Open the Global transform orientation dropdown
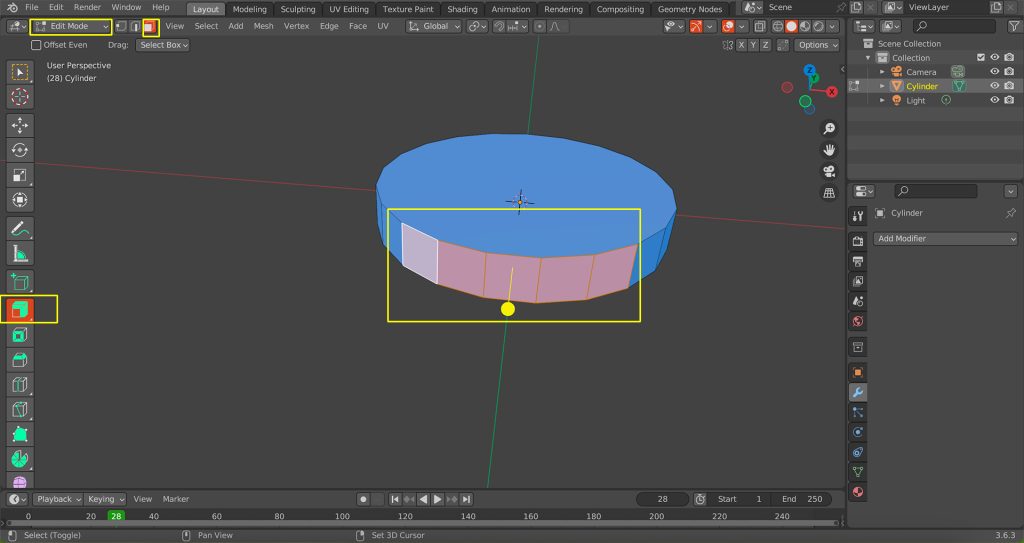The image size is (1024, 543). [434, 26]
